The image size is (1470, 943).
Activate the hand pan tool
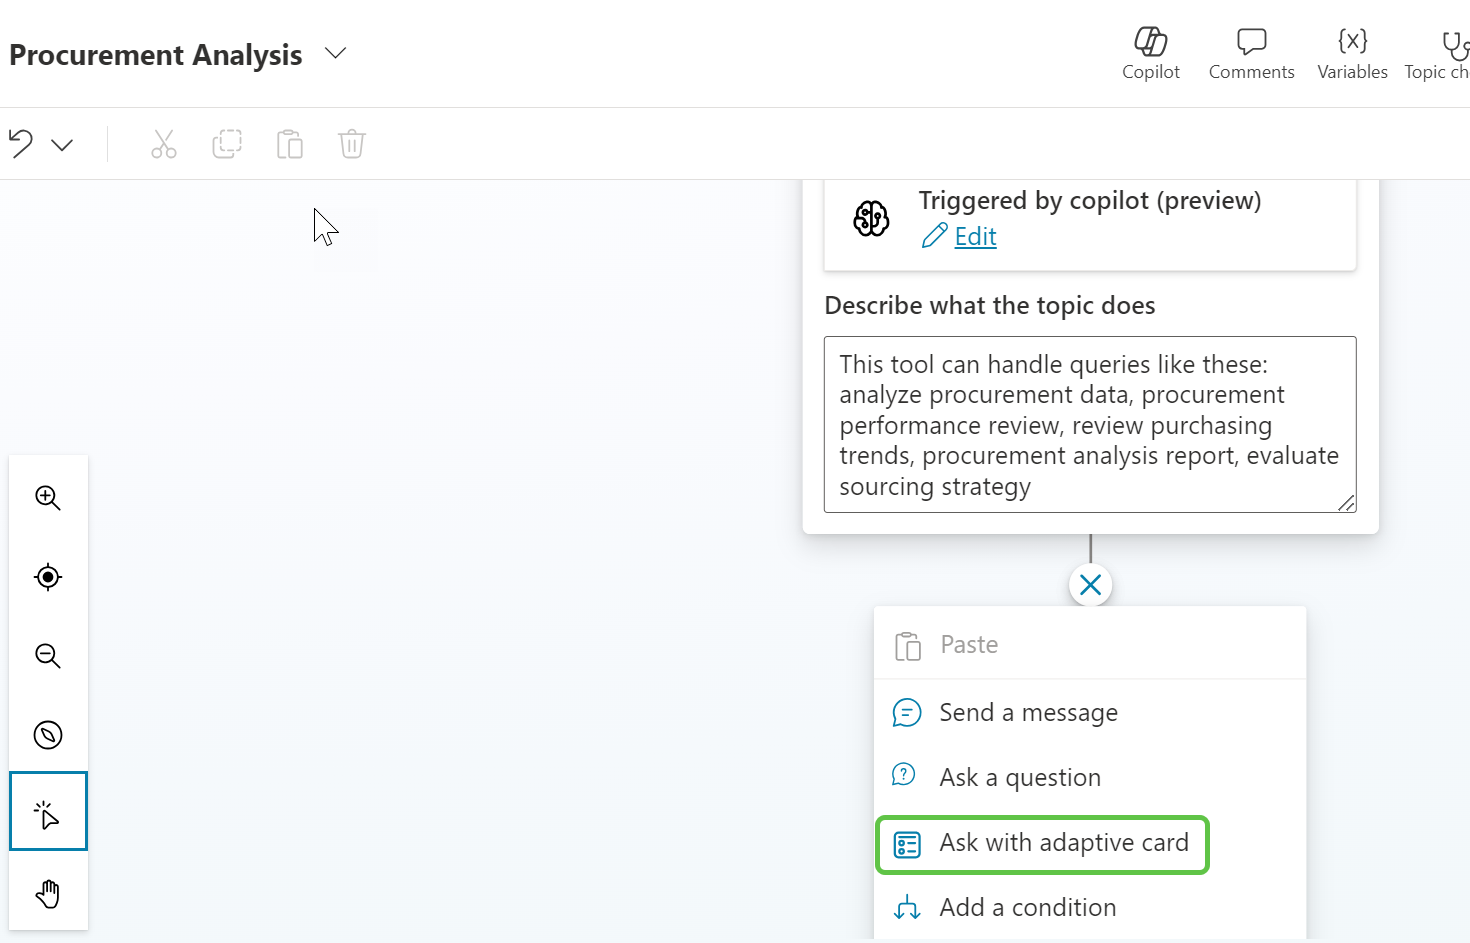[x=48, y=893]
